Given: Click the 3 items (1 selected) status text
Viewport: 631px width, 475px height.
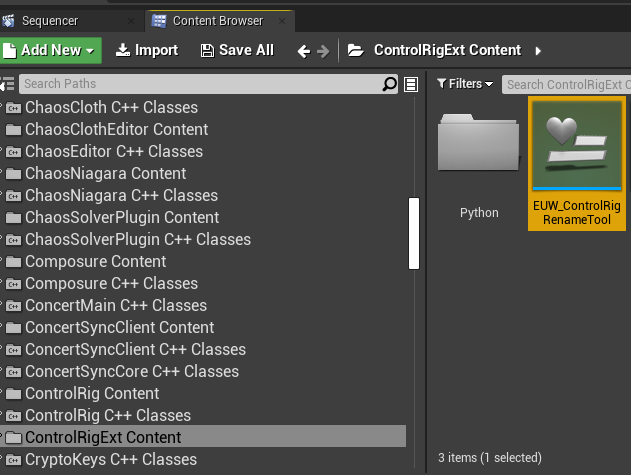Looking at the screenshot, I should point(489,458).
